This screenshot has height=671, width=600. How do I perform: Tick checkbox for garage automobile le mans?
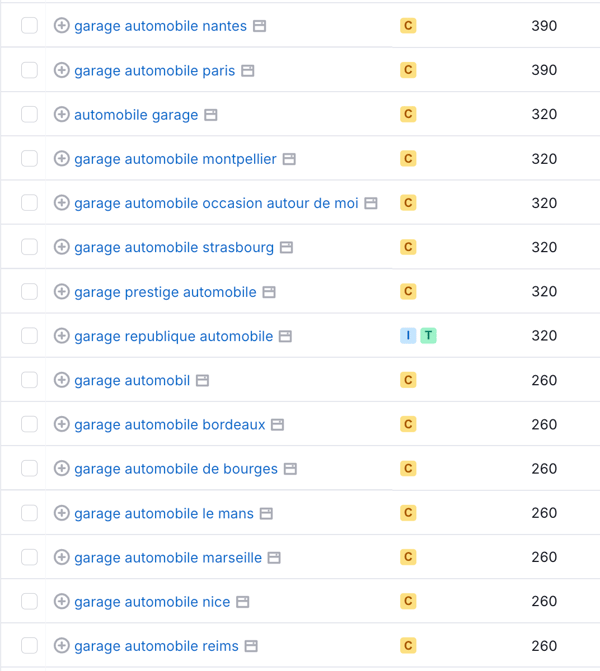tap(29, 513)
